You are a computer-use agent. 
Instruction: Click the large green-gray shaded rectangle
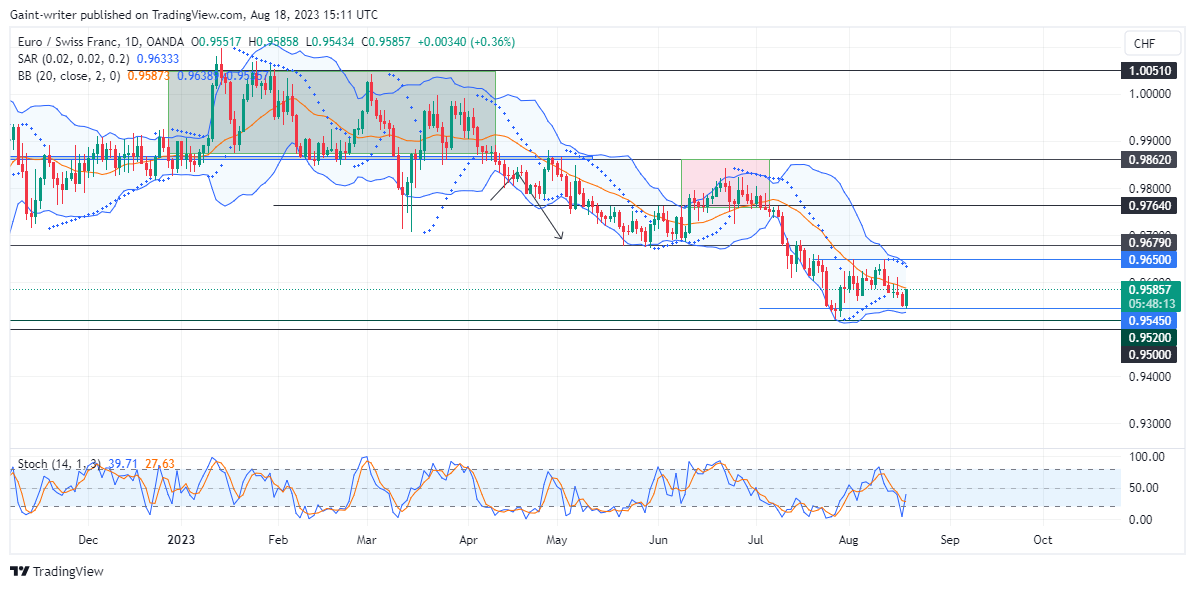[332, 114]
